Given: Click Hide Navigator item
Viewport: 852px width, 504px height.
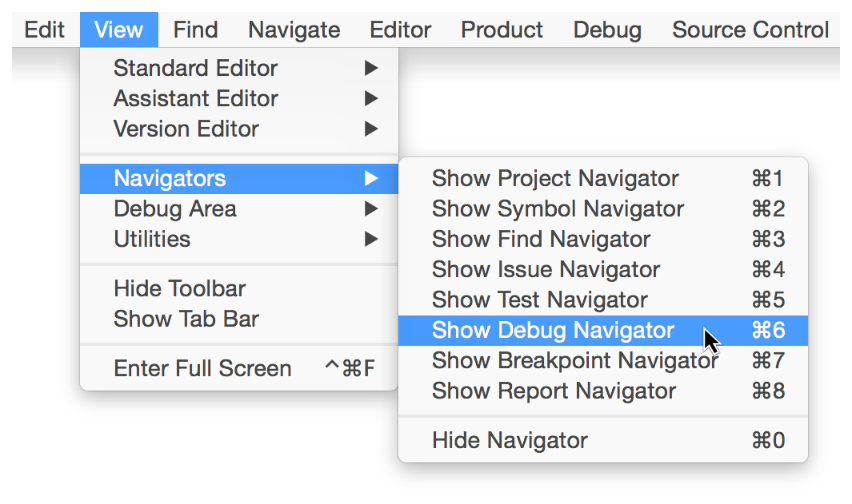Looking at the screenshot, I should pos(510,440).
